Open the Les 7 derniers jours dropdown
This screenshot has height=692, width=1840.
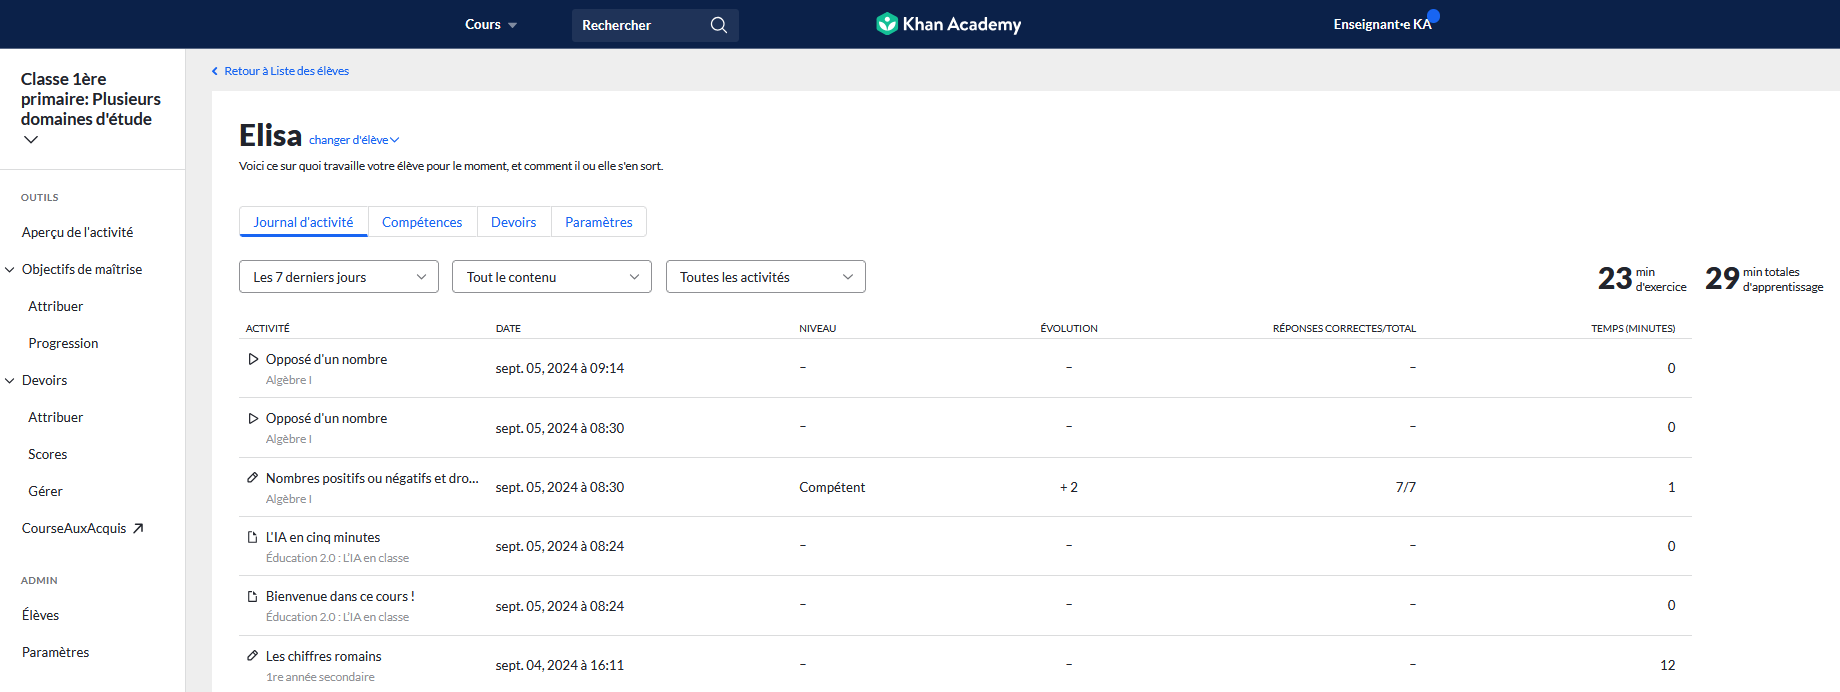tap(338, 277)
